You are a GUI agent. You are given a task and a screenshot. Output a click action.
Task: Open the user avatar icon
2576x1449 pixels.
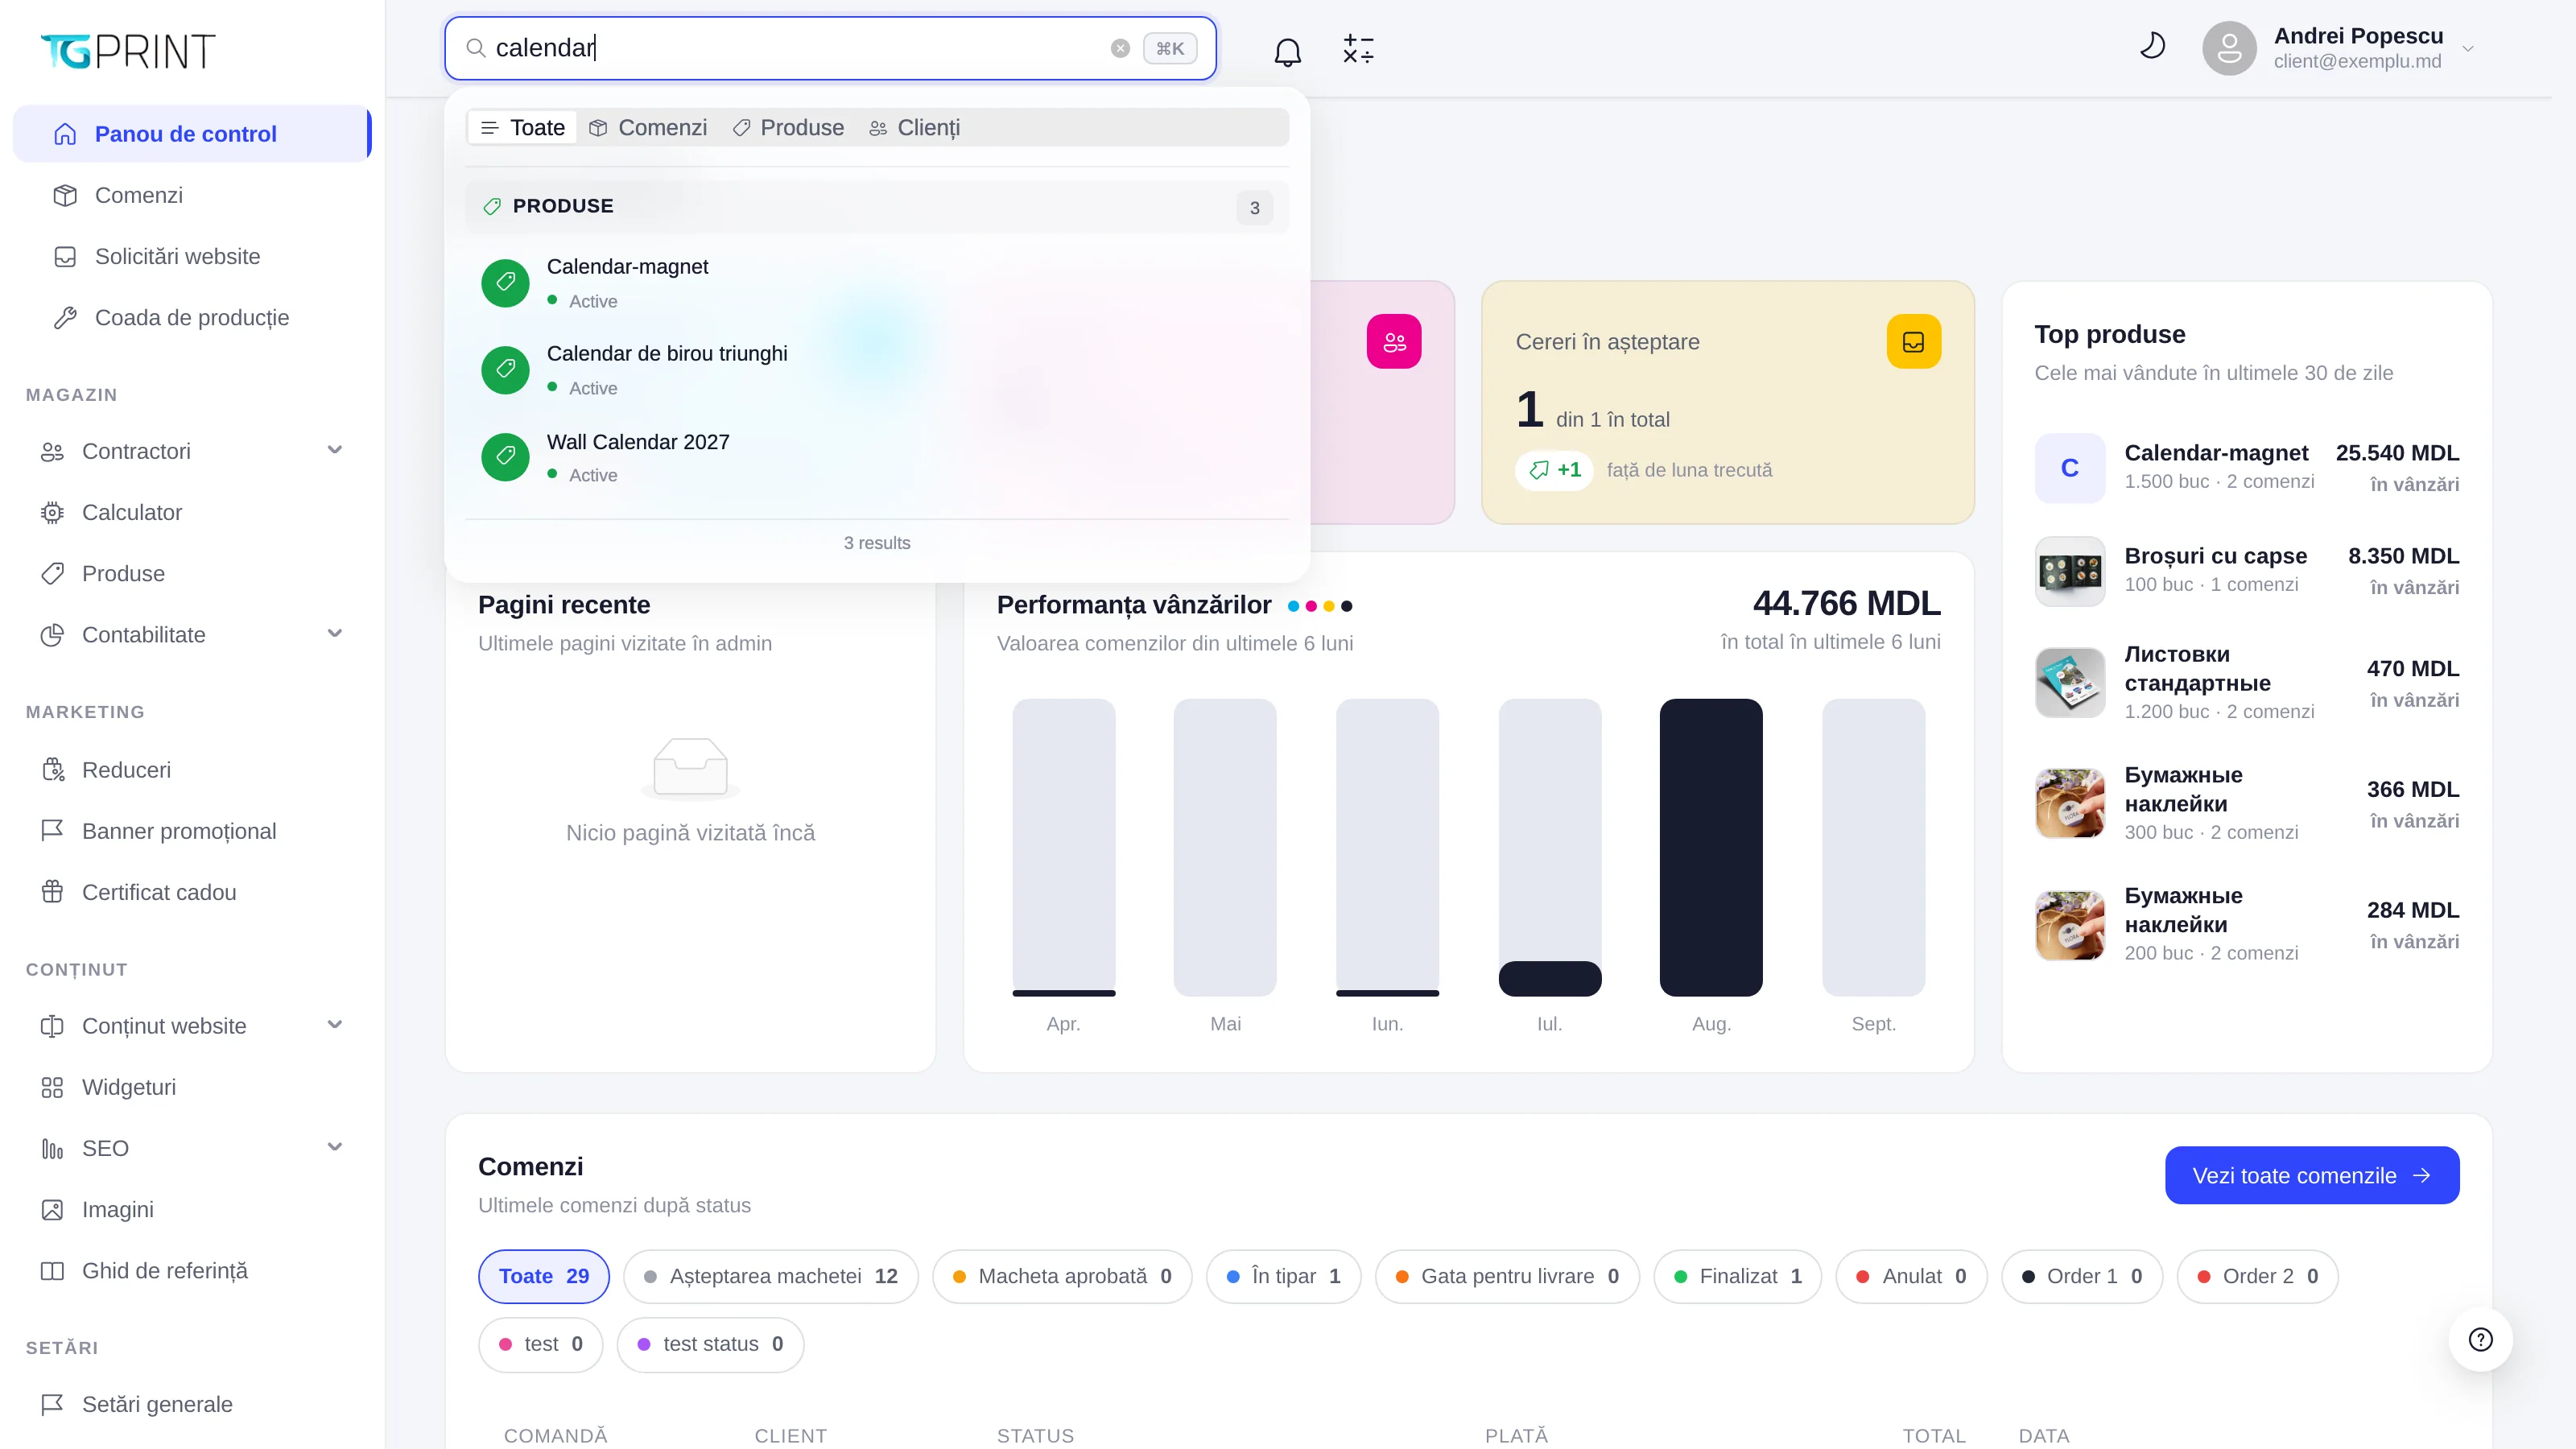2229,48
